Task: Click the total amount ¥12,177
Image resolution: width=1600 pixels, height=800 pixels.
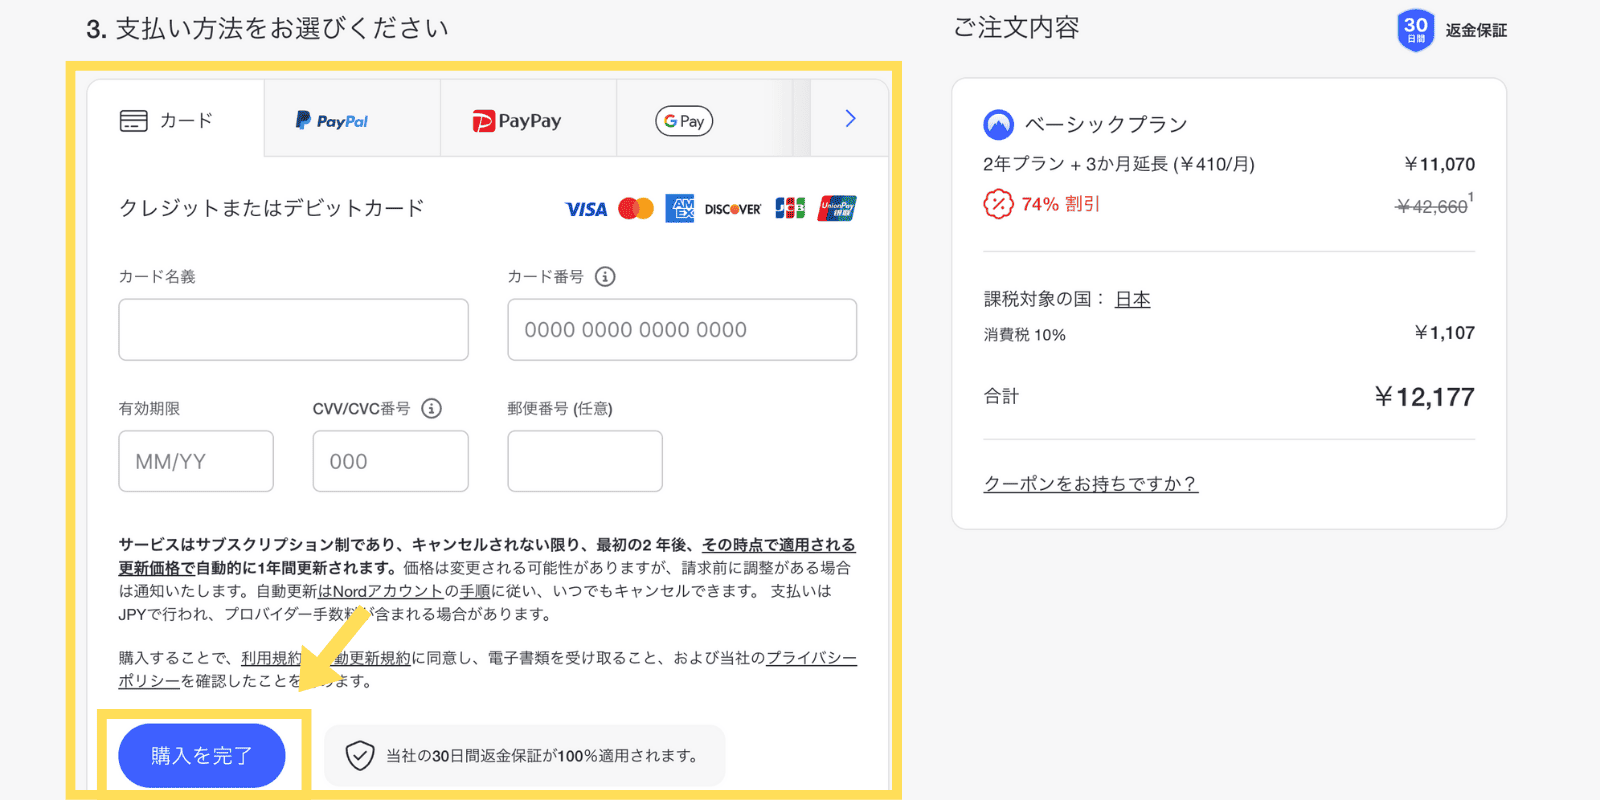Action: pyautogui.click(x=1425, y=397)
